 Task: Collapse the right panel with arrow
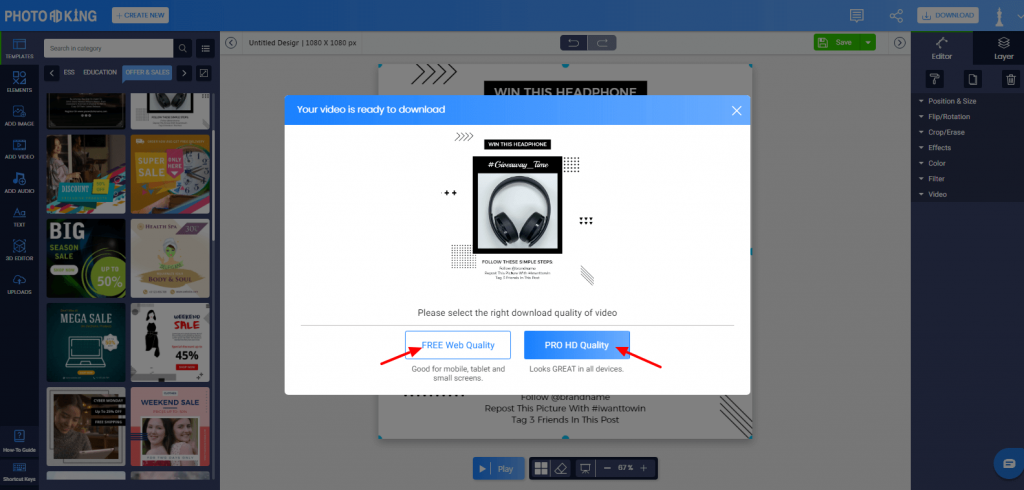tap(899, 42)
